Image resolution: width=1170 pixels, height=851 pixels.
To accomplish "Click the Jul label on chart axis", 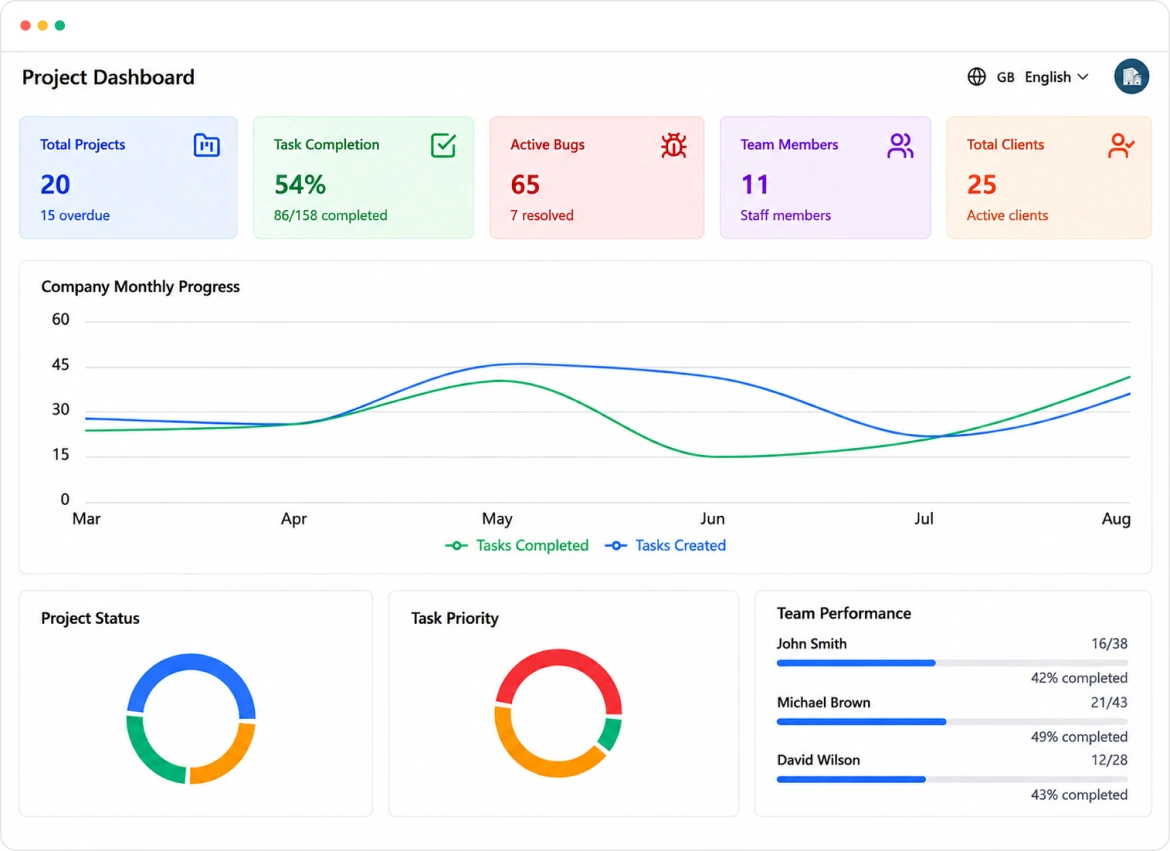I will tap(924, 519).
